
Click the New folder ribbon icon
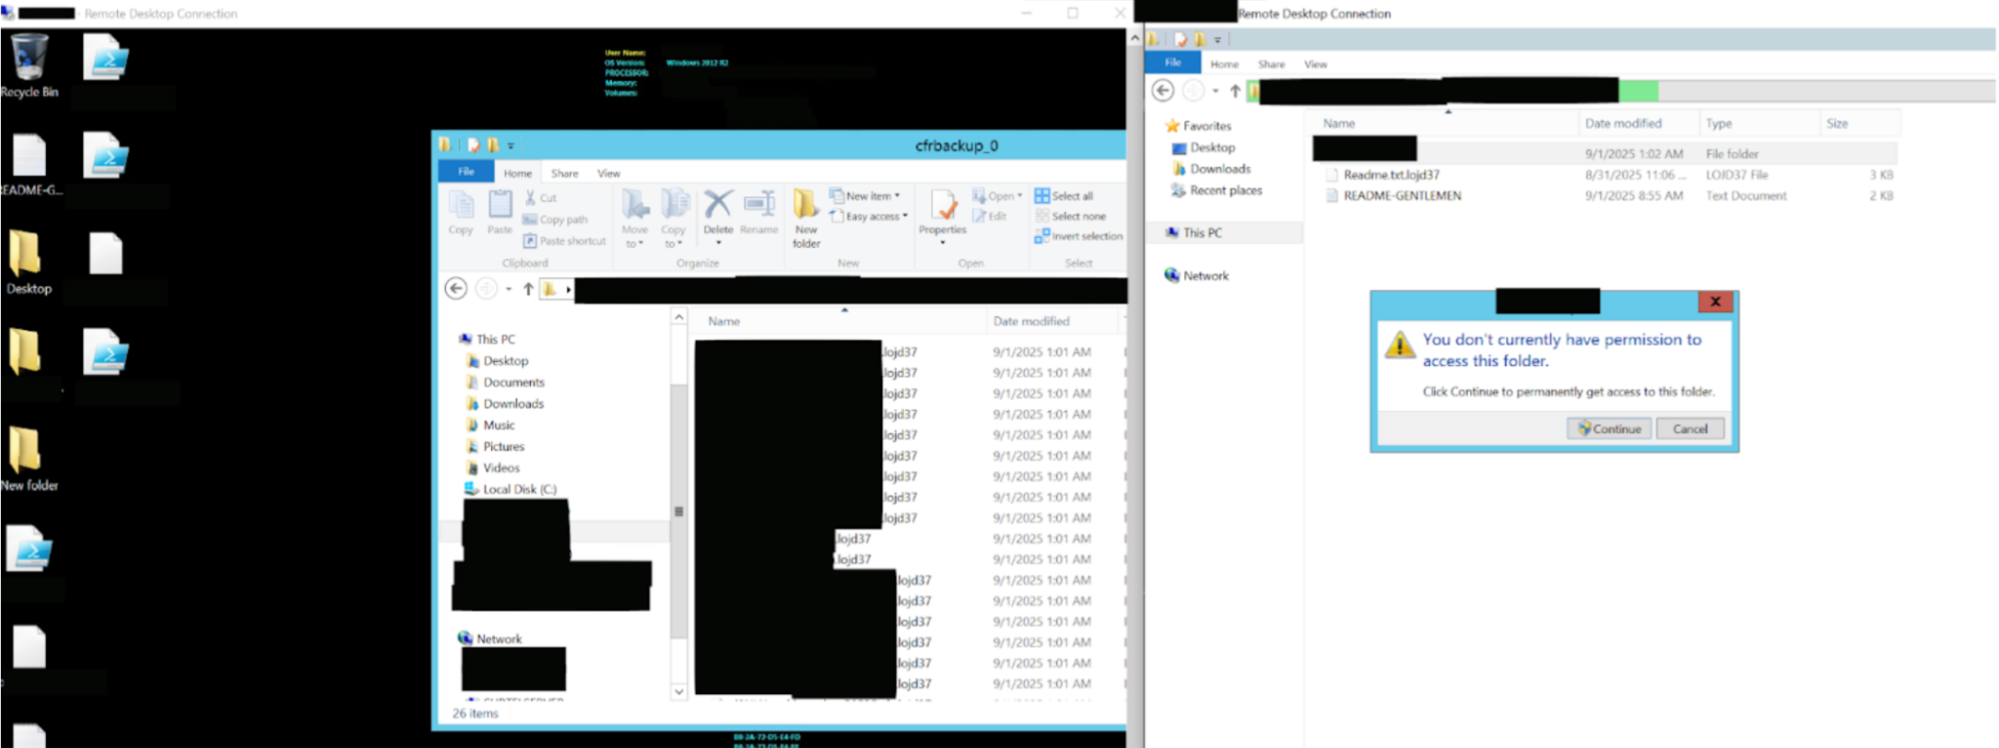pyautogui.click(x=806, y=218)
